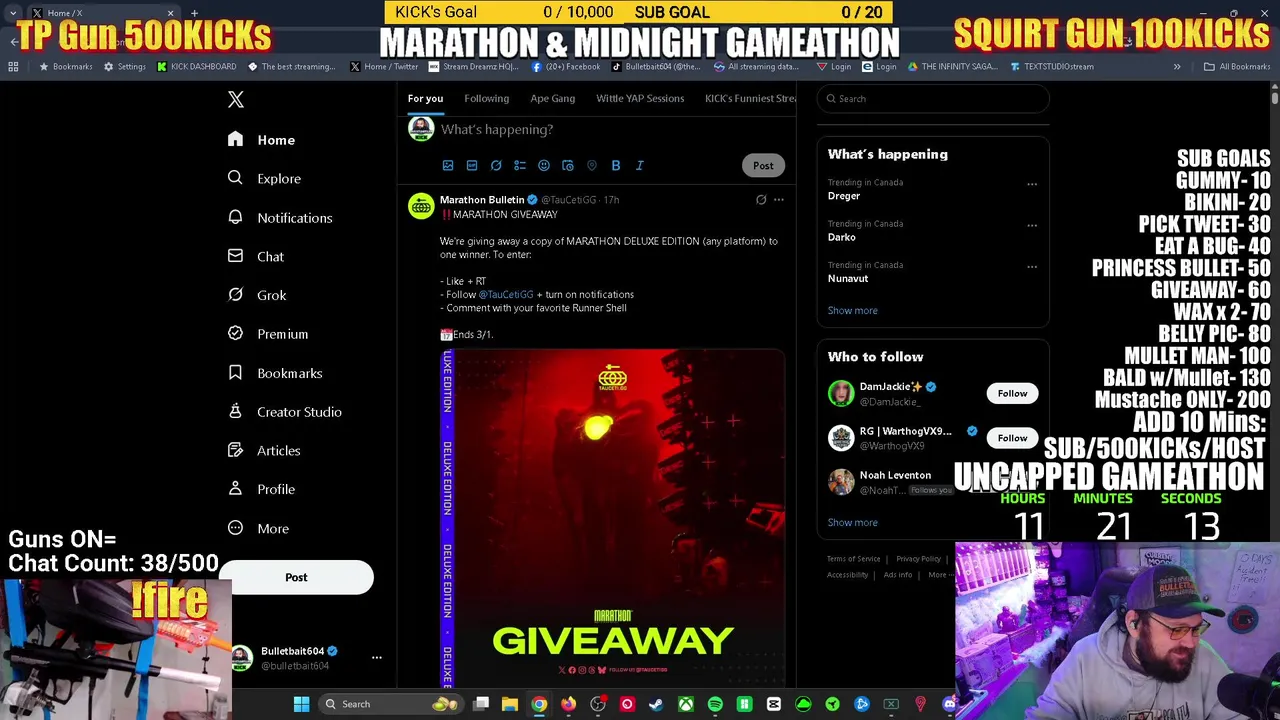Click the large white Post button in sidebar
1280x720 pixels.
[296, 577]
